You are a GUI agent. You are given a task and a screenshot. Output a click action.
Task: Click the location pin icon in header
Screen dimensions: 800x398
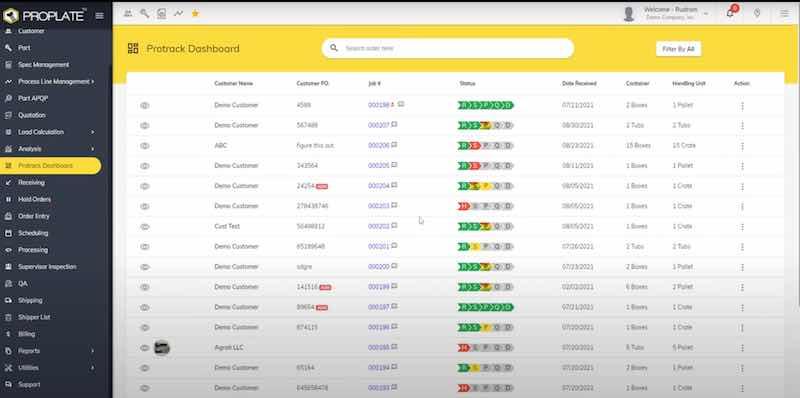(757, 13)
